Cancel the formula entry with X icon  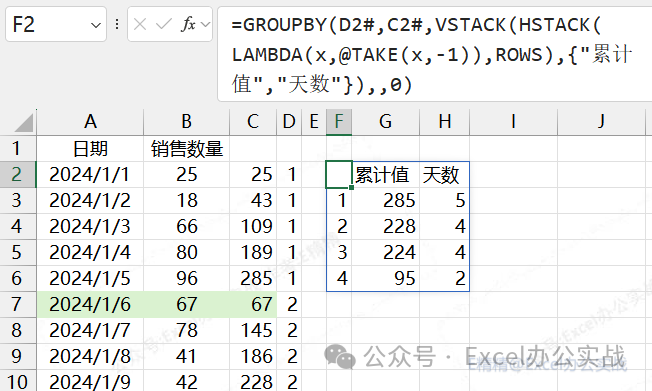(140, 25)
